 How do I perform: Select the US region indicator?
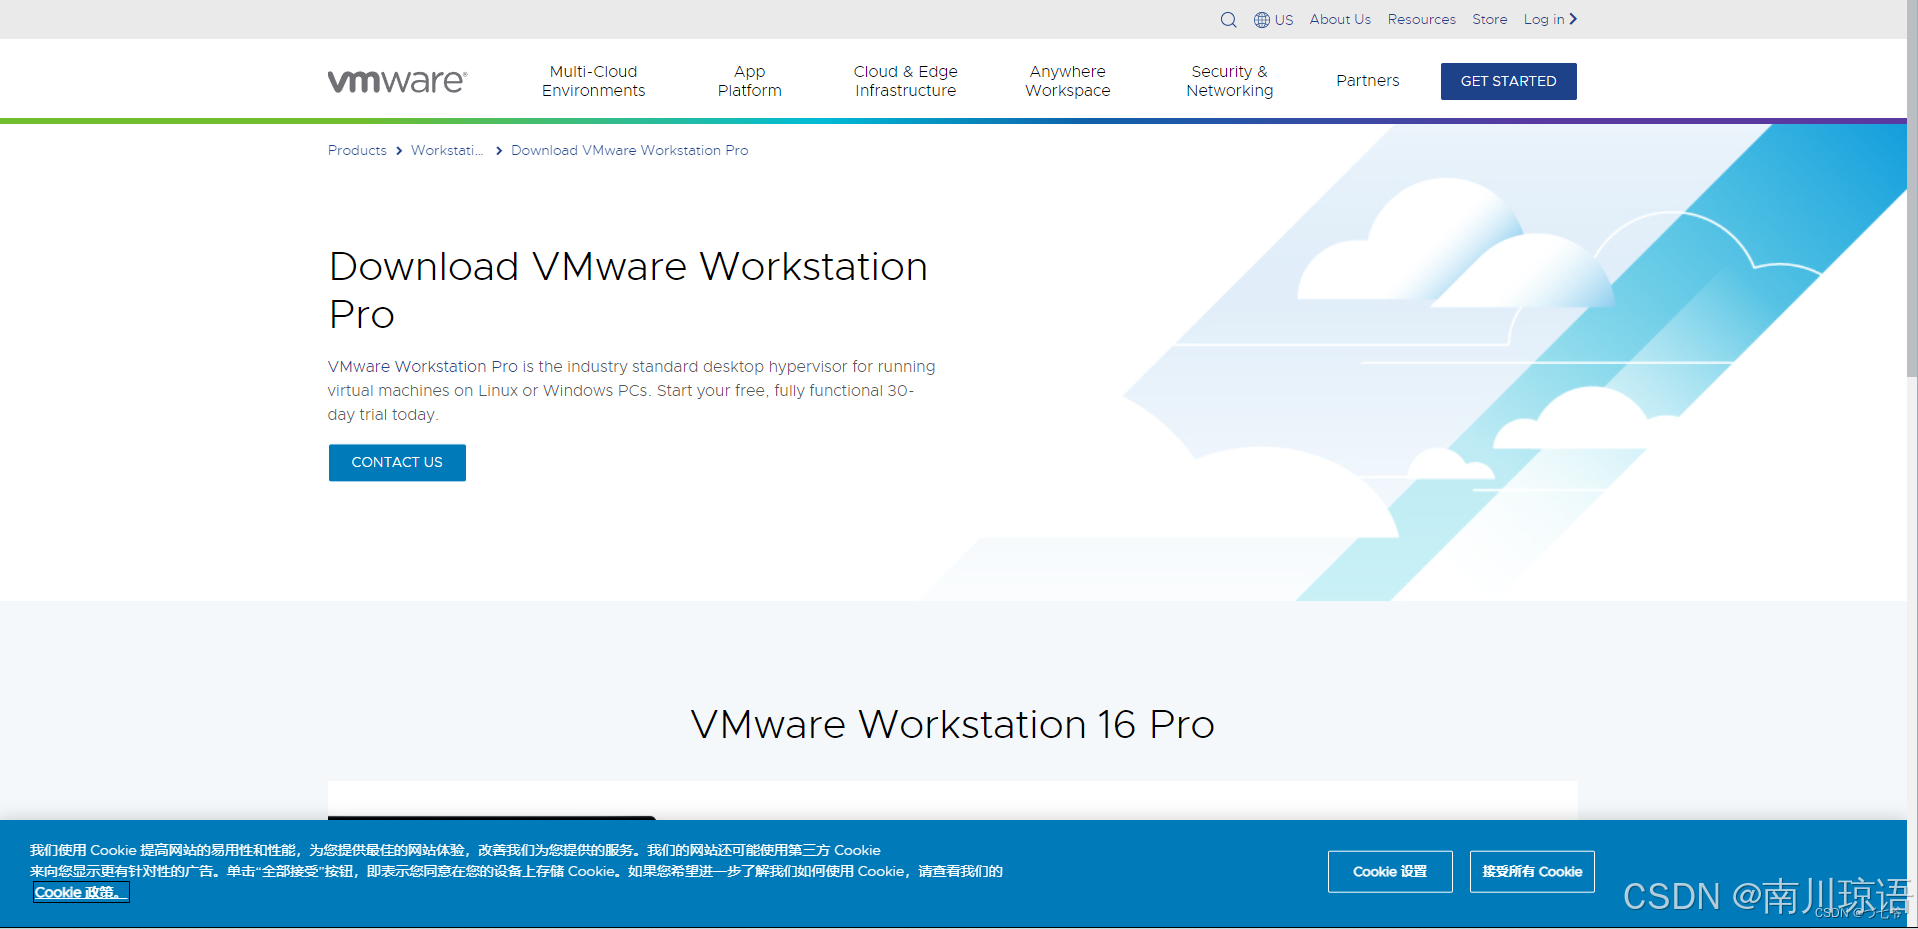point(1283,19)
